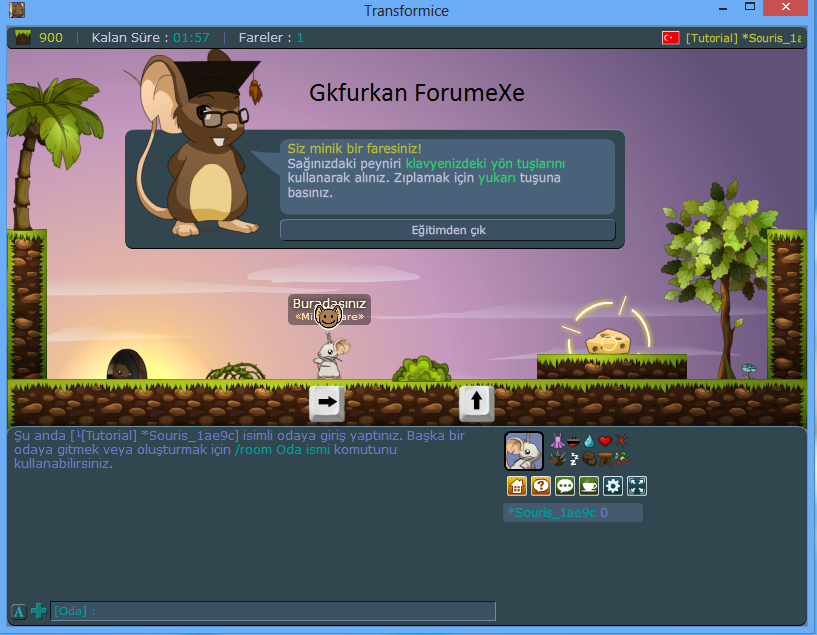Click the ground tile icon beside 900
Image resolution: width=817 pixels, height=635 pixels.
(23, 38)
